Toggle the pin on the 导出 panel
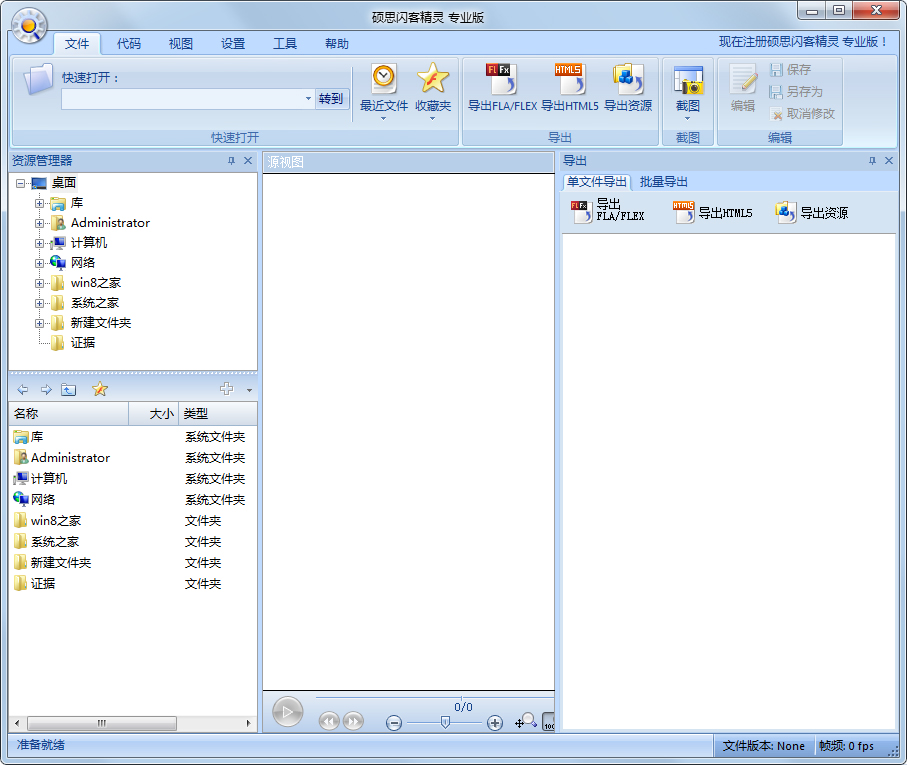This screenshot has width=907, height=765. coord(872,161)
